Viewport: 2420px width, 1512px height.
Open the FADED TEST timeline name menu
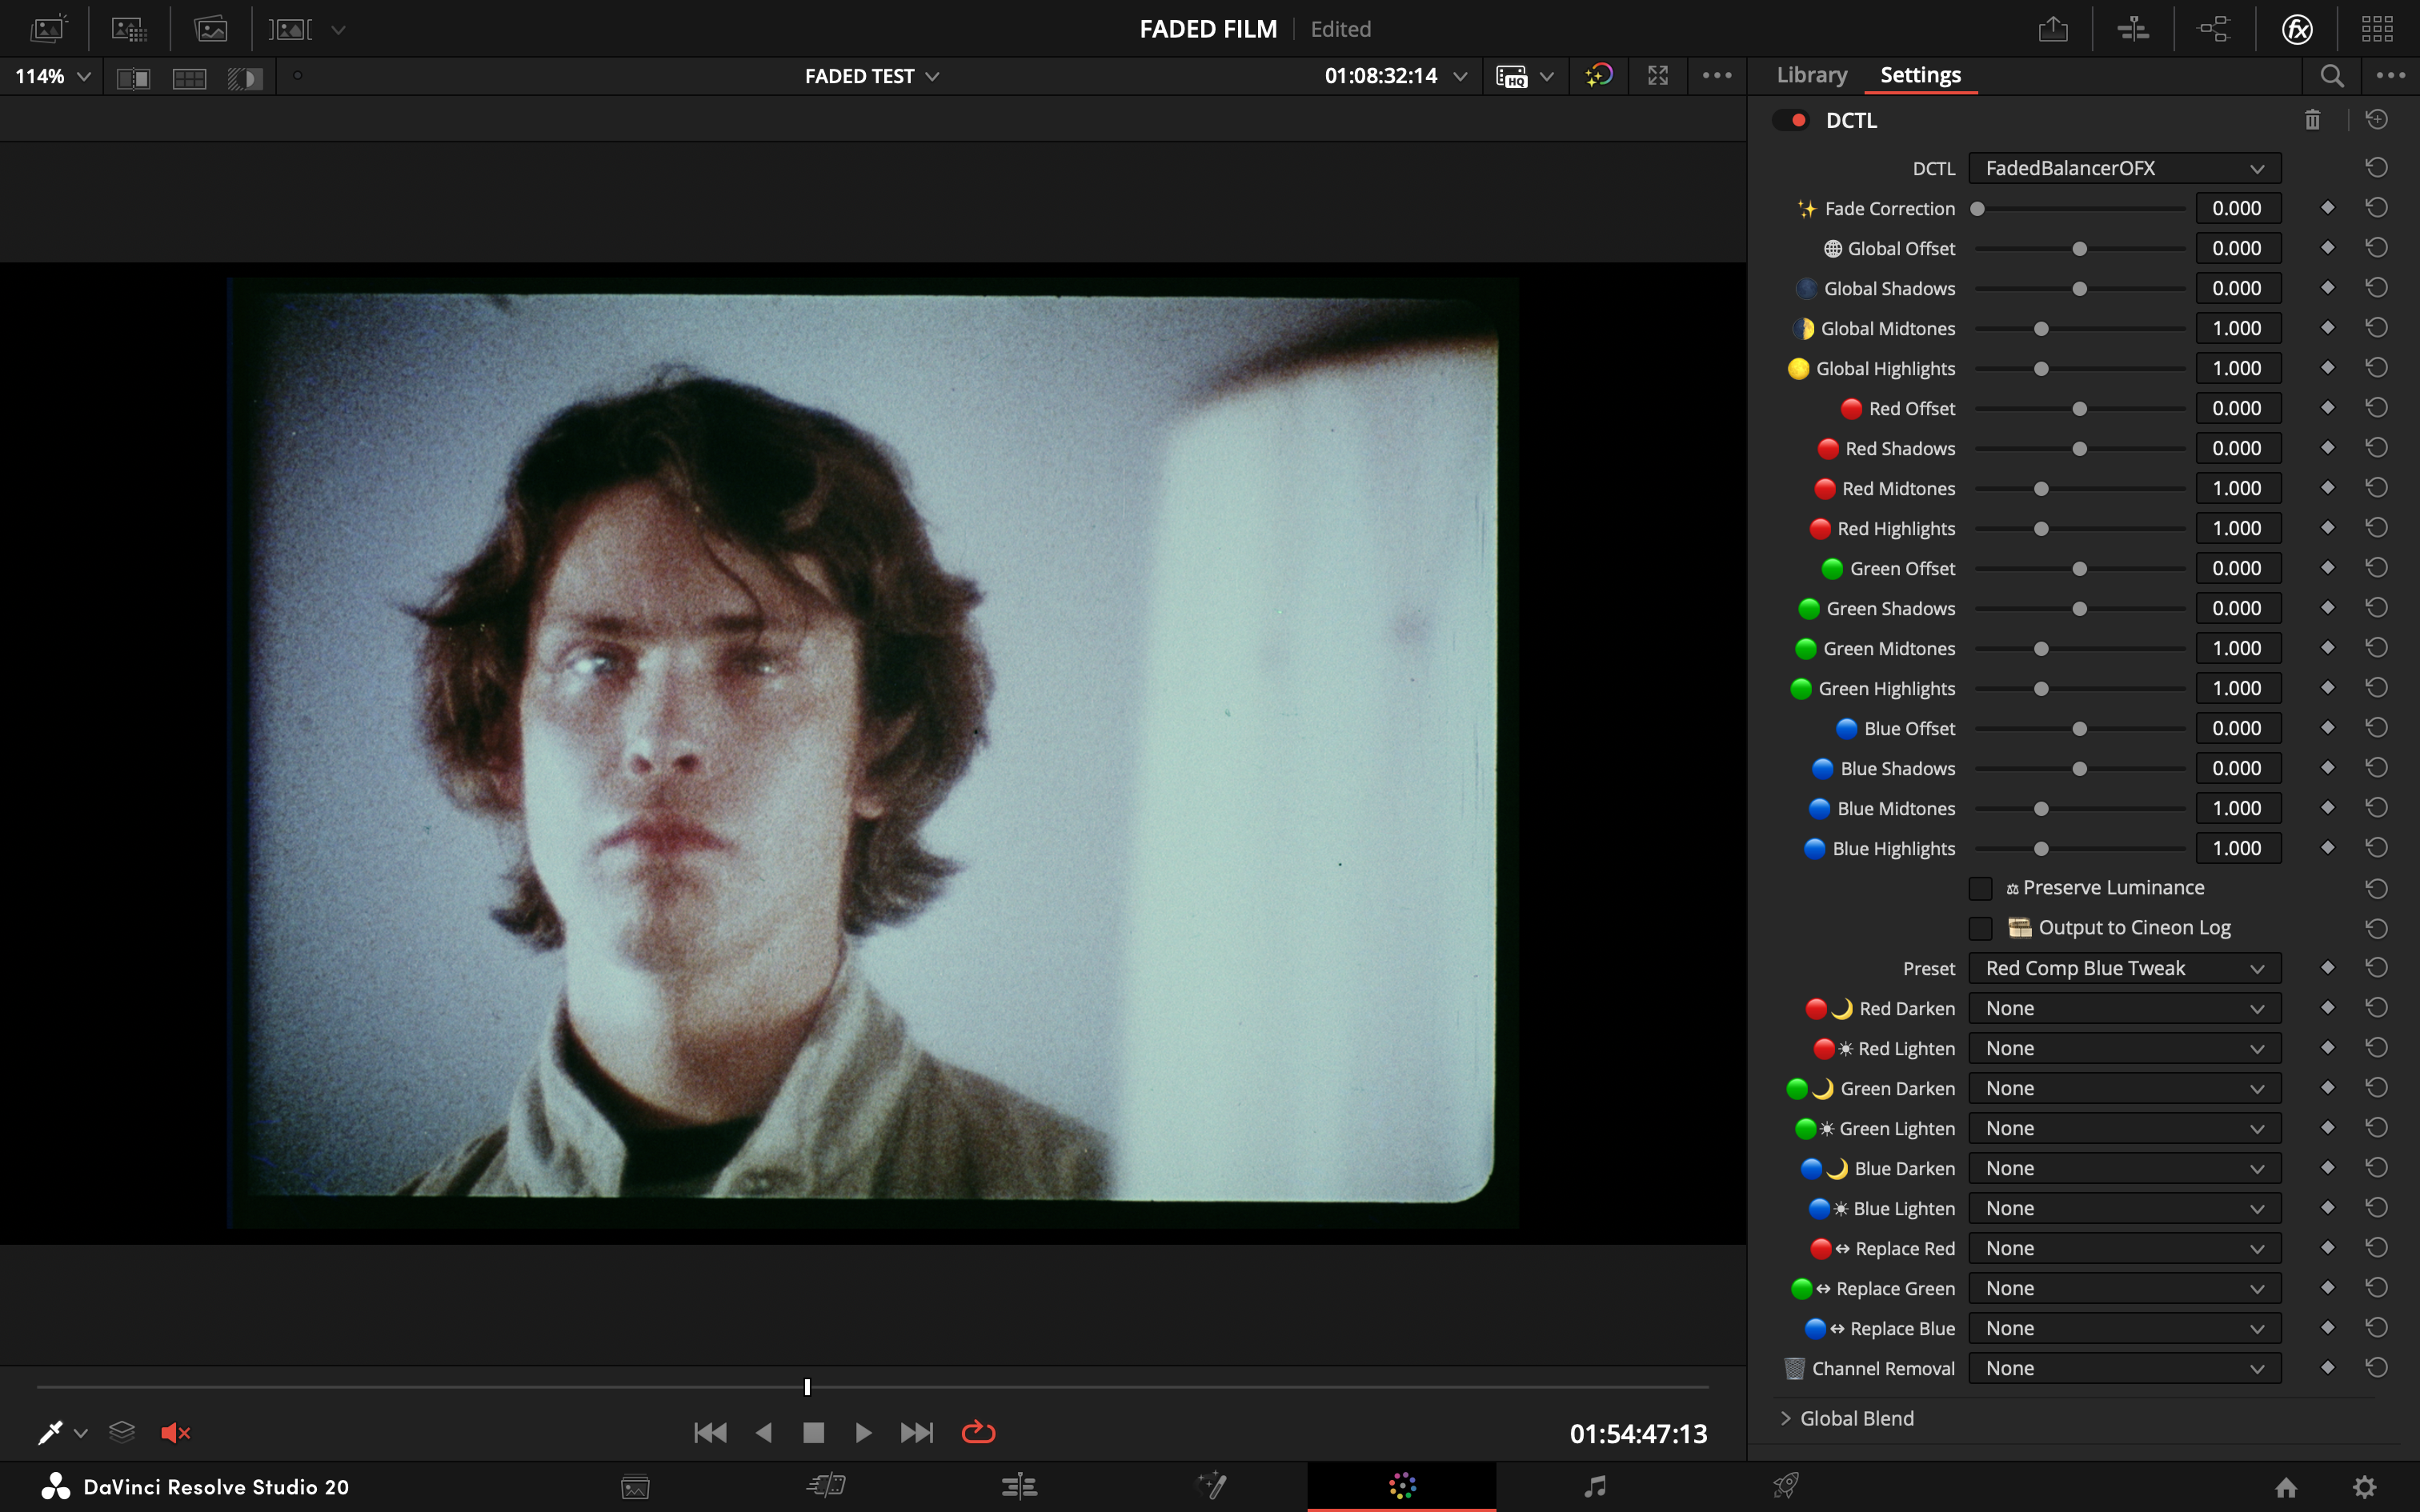871,76
